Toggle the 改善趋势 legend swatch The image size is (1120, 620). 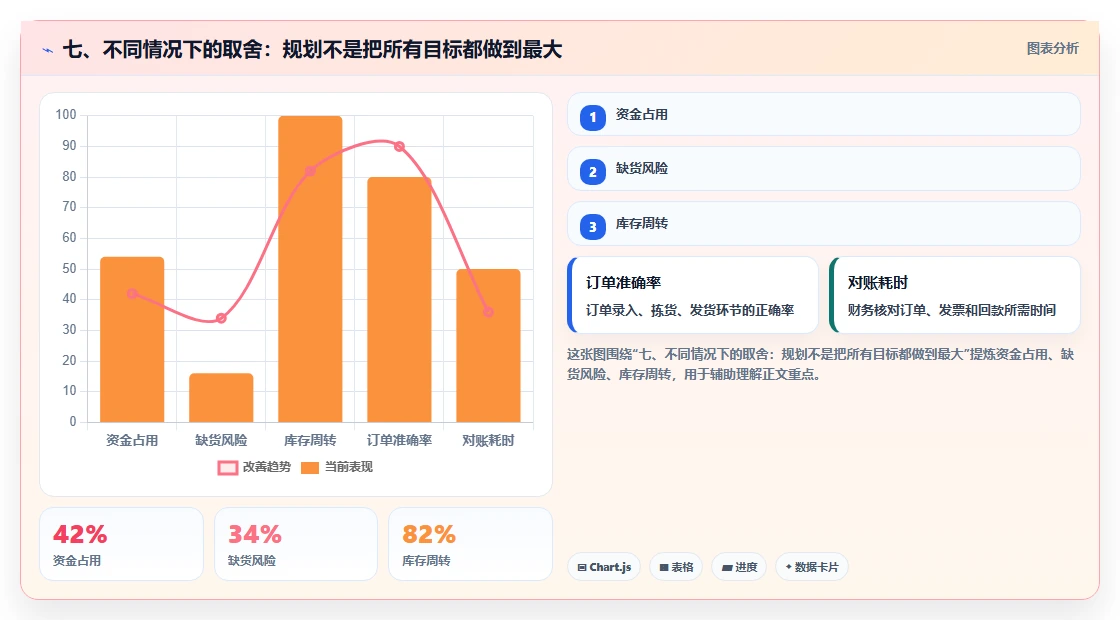[228, 467]
